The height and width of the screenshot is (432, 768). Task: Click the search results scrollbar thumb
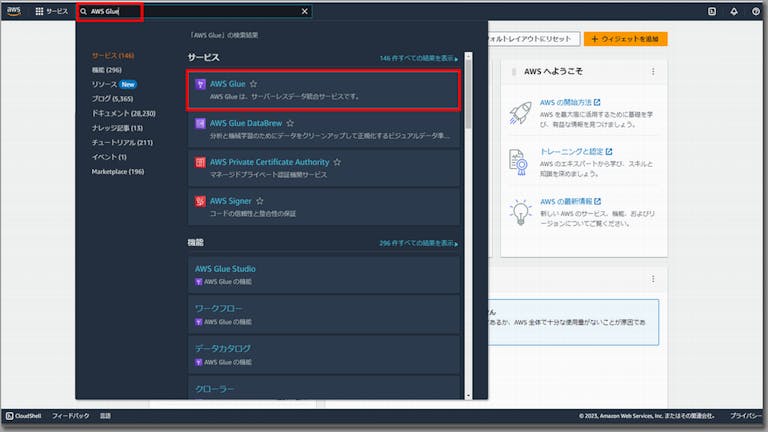(468, 94)
